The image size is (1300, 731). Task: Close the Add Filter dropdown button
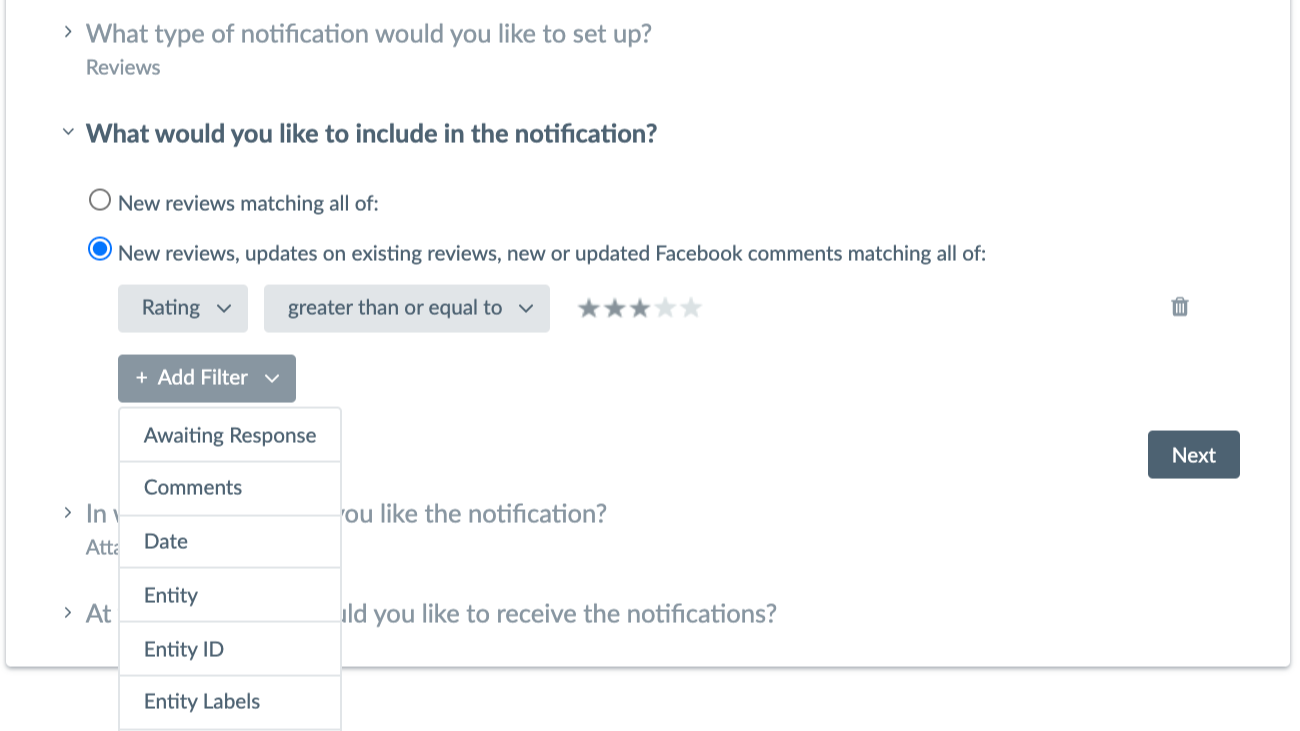point(207,378)
